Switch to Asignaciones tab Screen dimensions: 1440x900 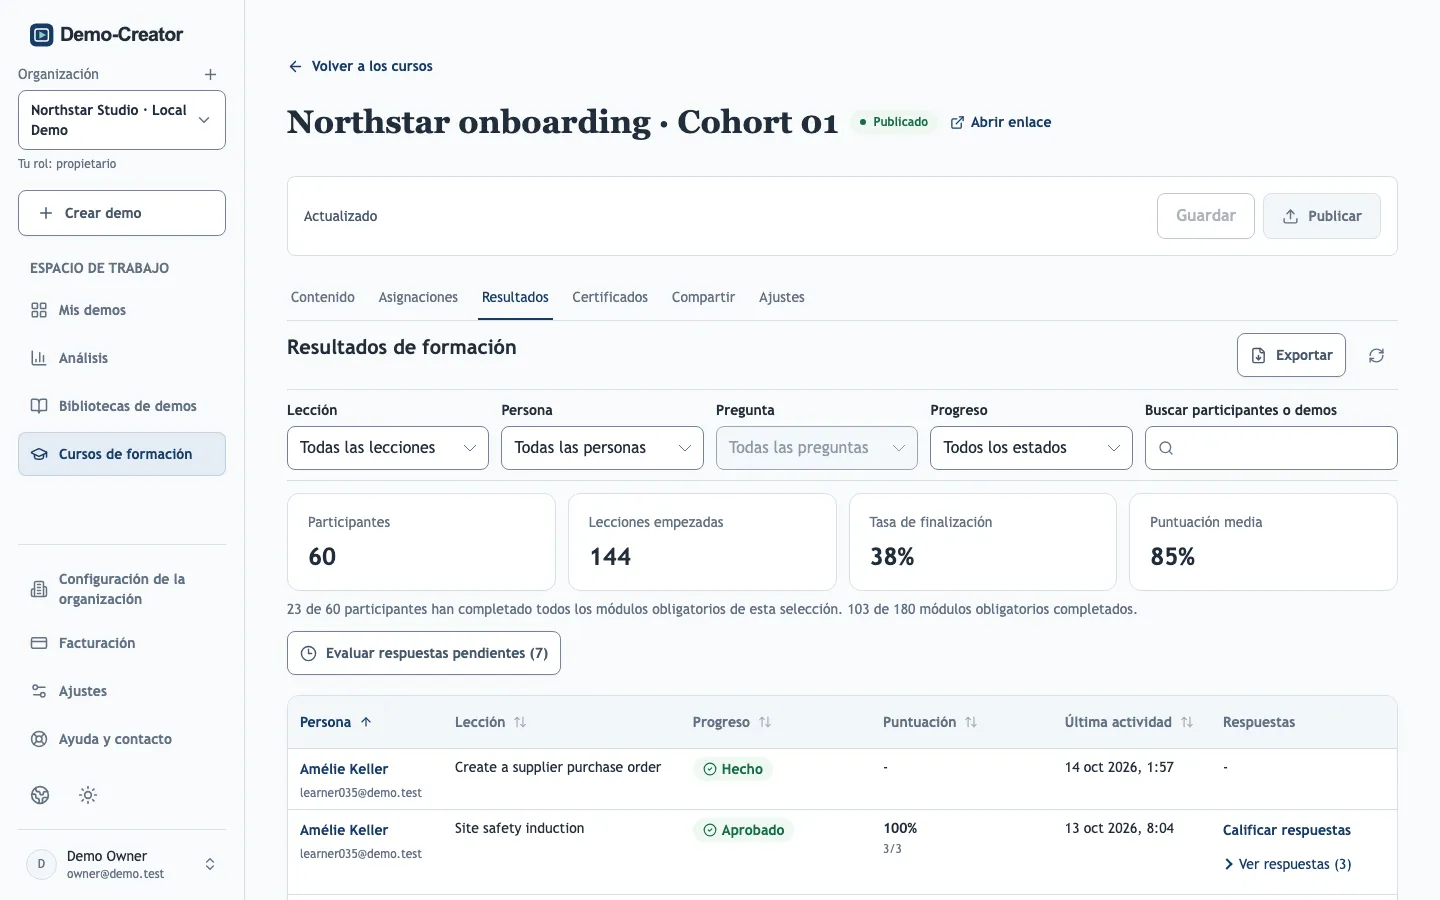click(418, 297)
